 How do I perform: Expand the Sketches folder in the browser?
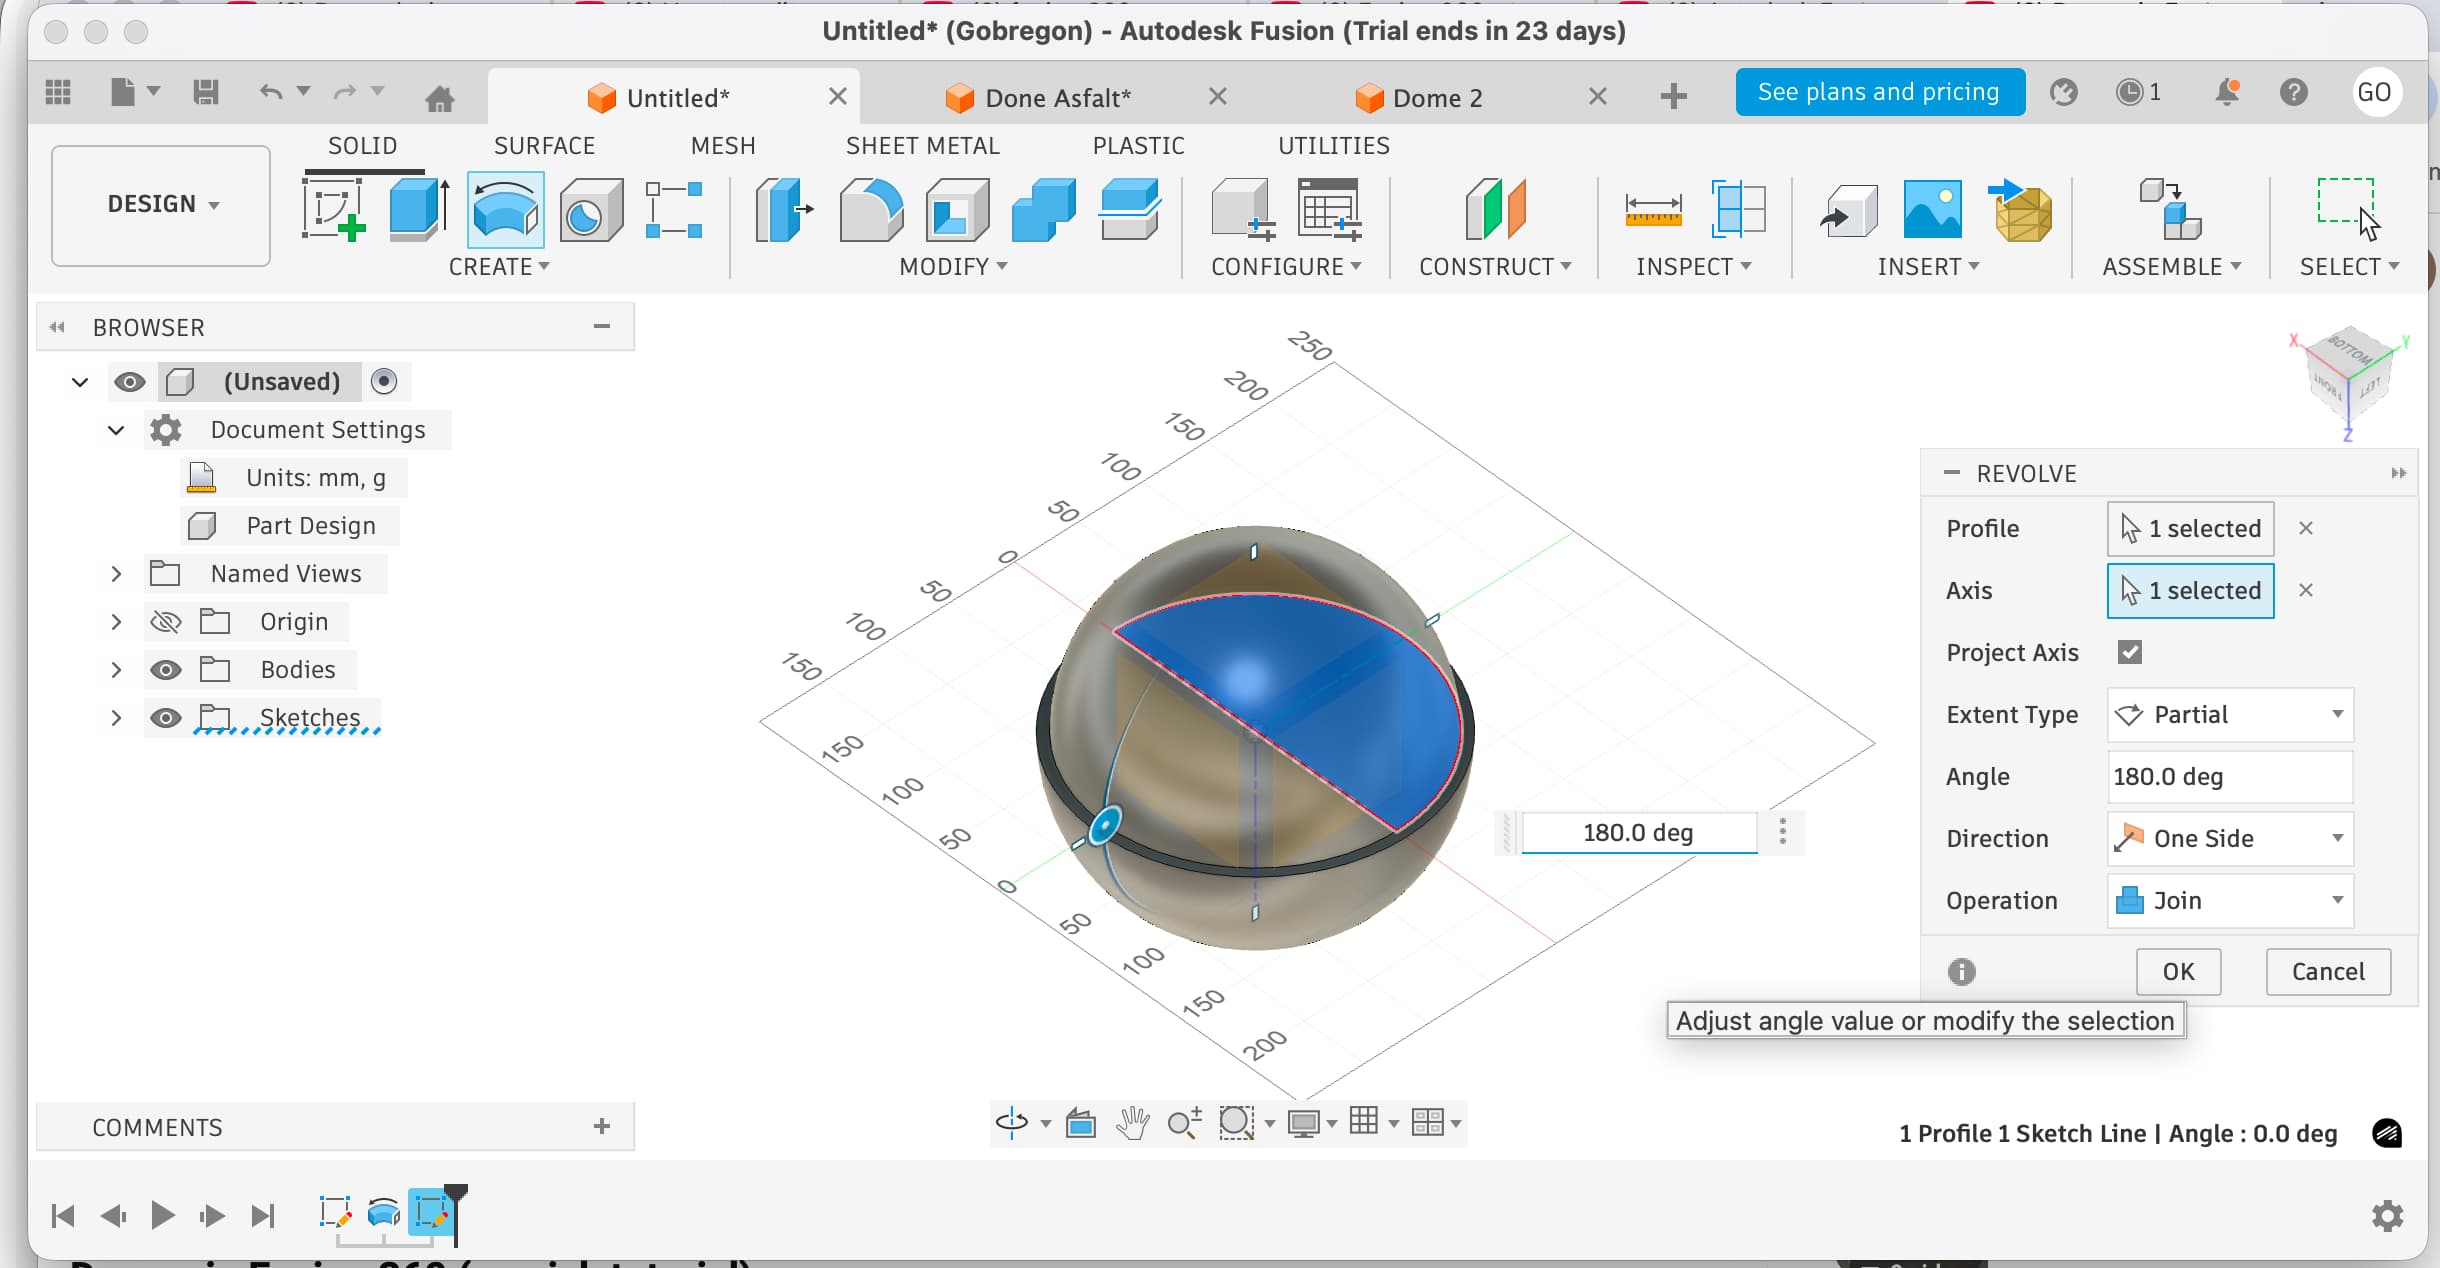pos(117,717)
